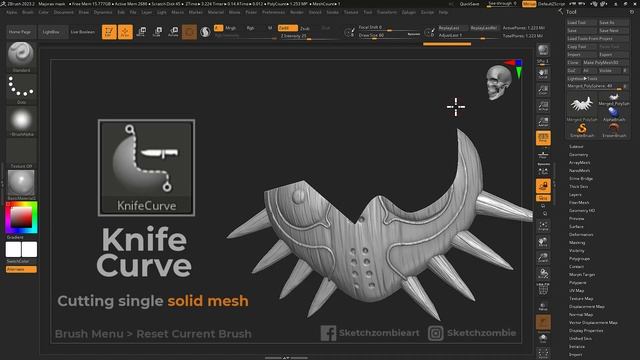Click the Frame mesh icon
Image resolution: width=640 pixels, height=360 pixels.
(x=543, y=226)
